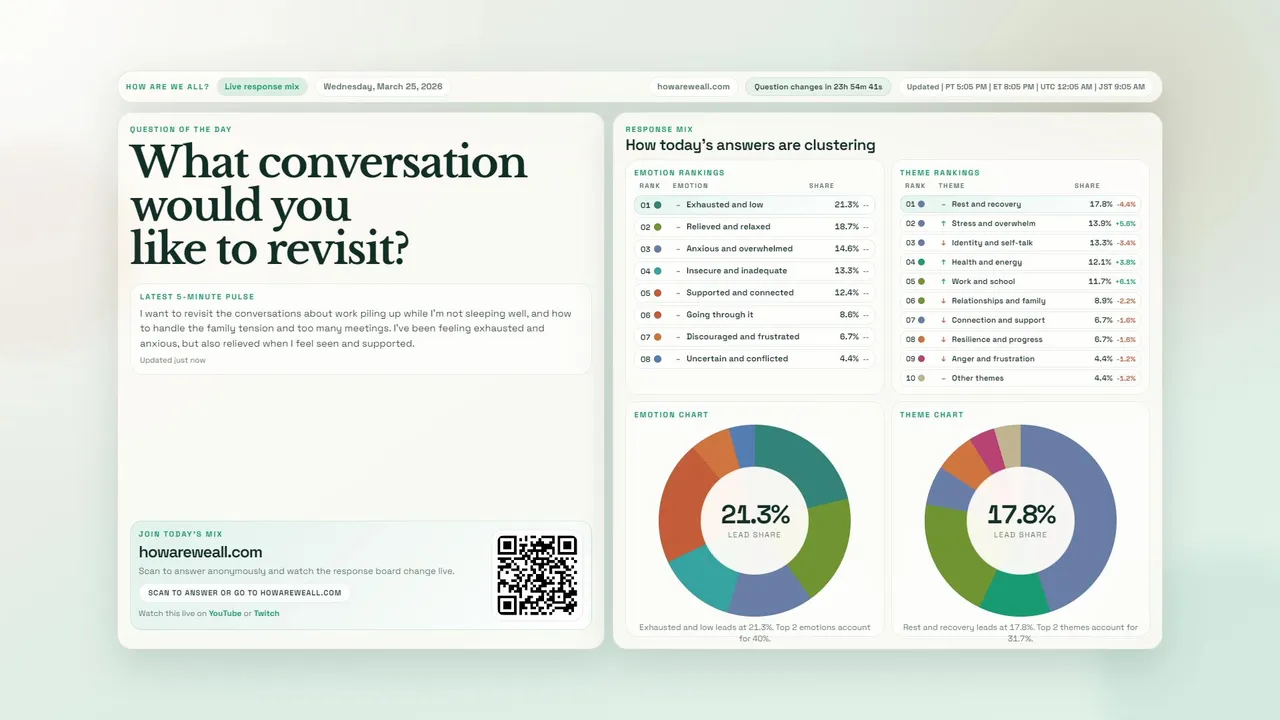Click the Theme Chart label
The image size is (1280, 720).
coord(934,415)
